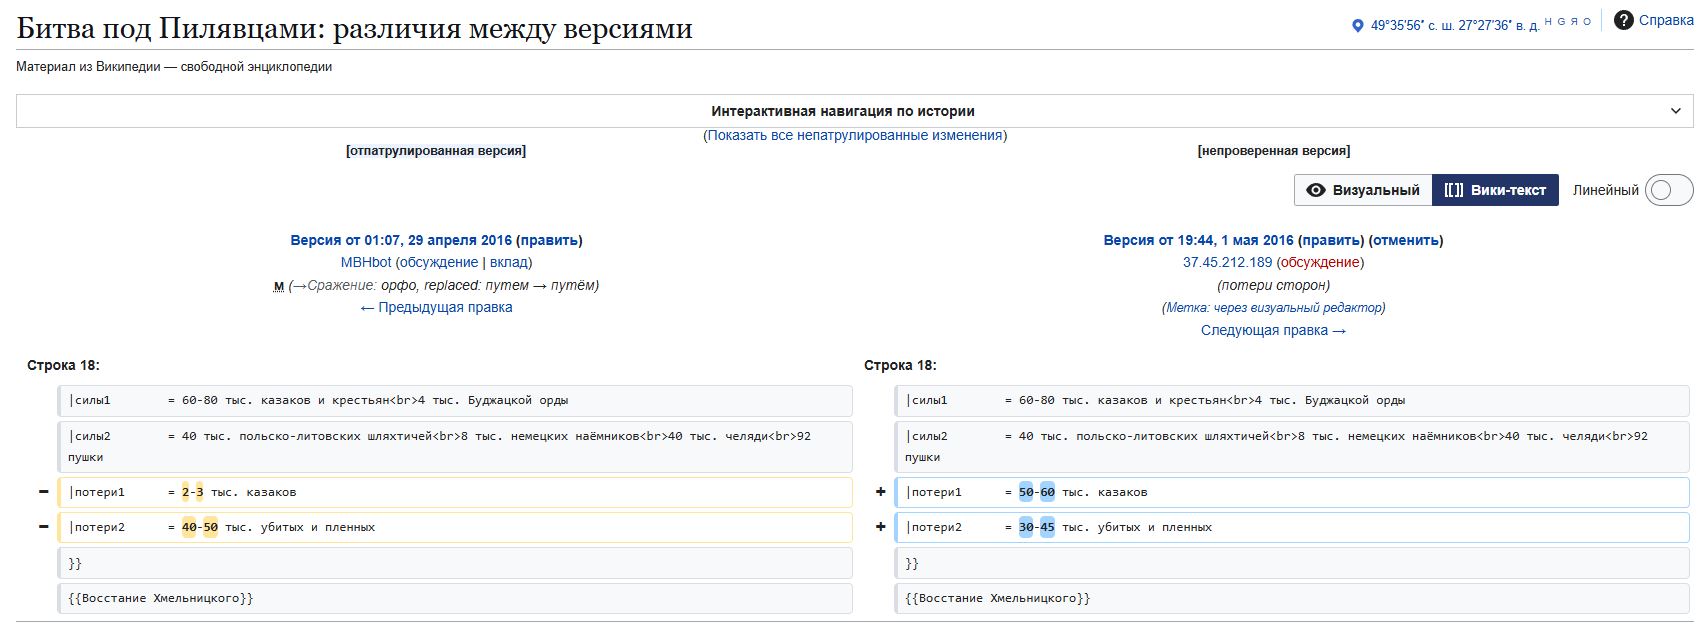Click править for the 1 мая version
Image resolution: width=1703 pixels, height=635 pixels.
coord(1331,240)
